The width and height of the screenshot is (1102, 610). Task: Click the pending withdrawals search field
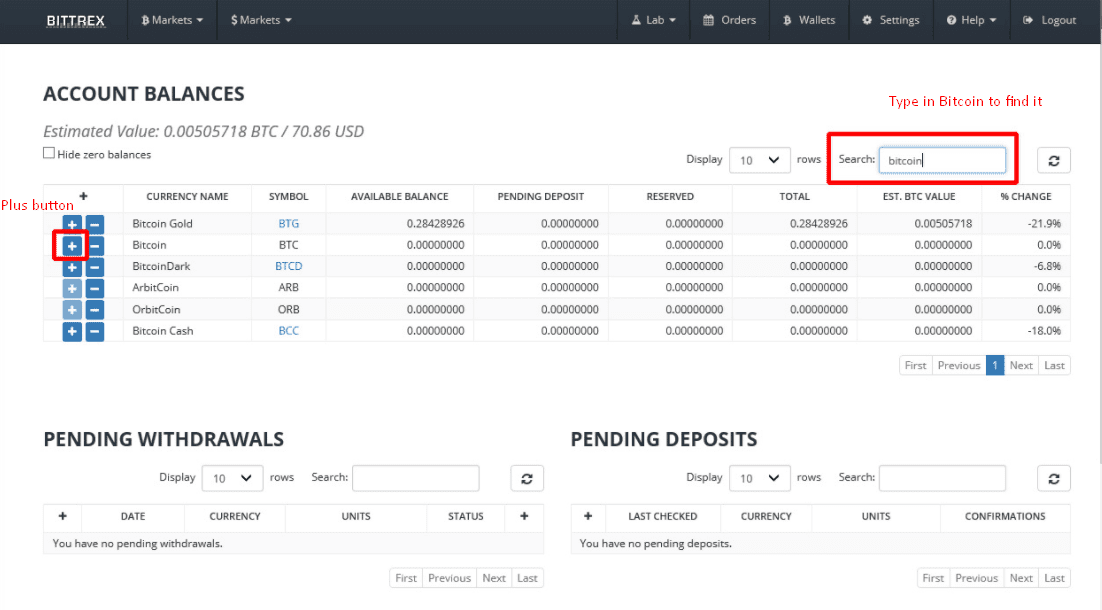click(415, 478)
